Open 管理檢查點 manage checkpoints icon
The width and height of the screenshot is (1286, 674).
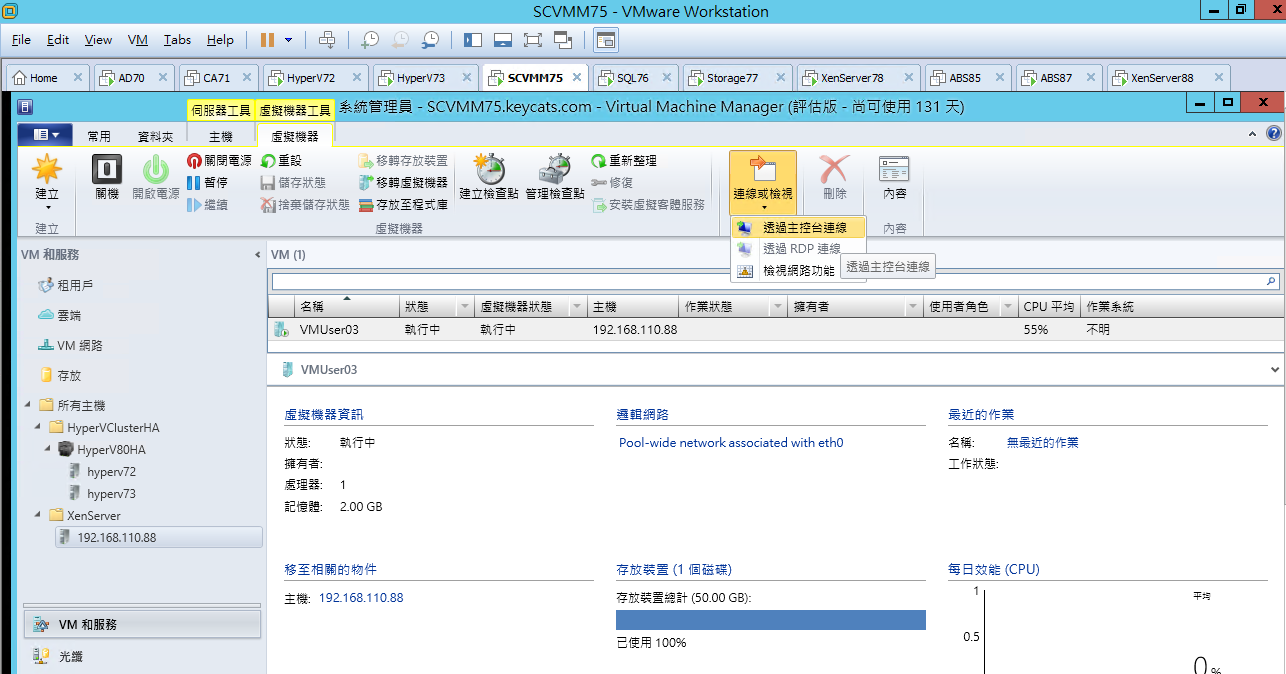pos(555,168)
